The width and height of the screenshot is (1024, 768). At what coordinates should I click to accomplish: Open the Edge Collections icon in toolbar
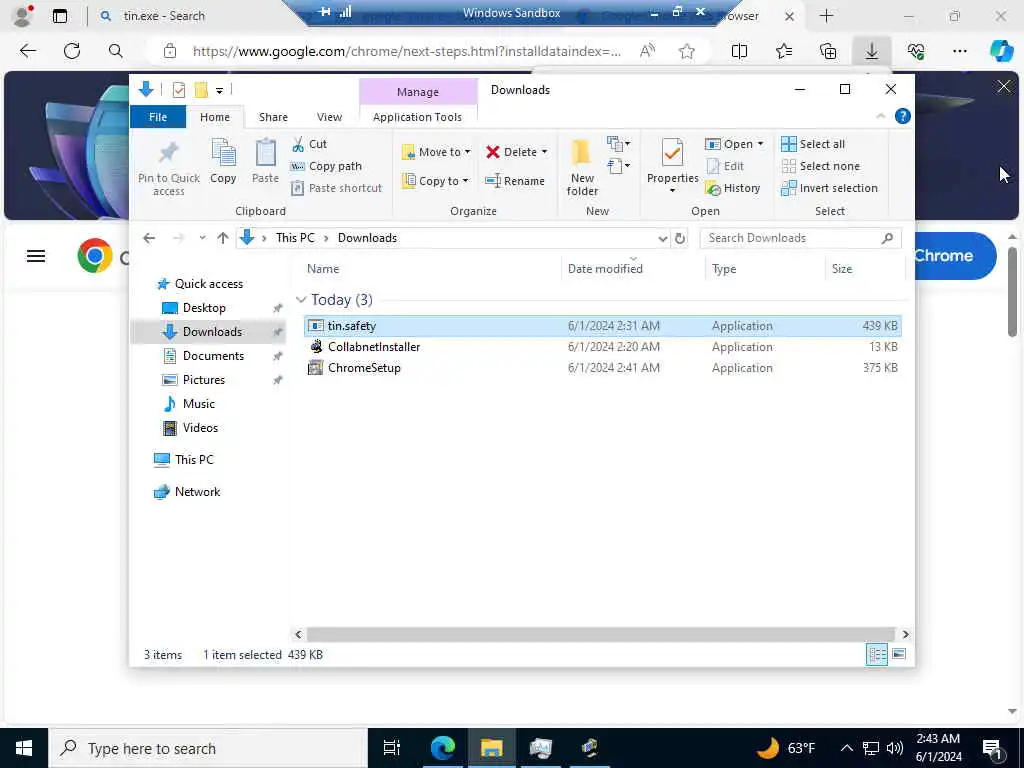828,52
